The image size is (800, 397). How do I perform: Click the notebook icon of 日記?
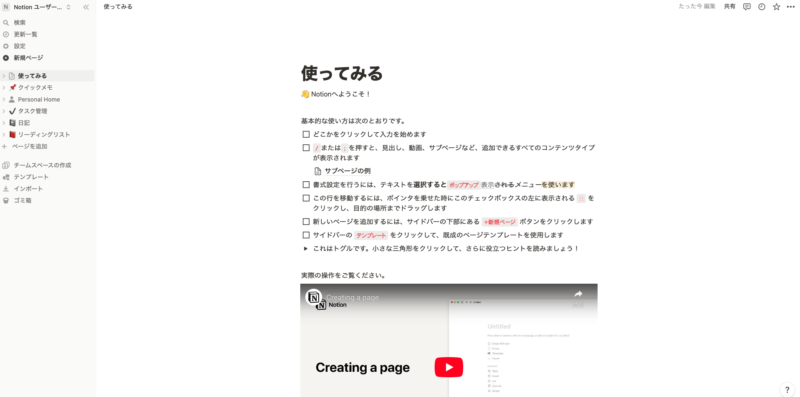coord(12,122)
